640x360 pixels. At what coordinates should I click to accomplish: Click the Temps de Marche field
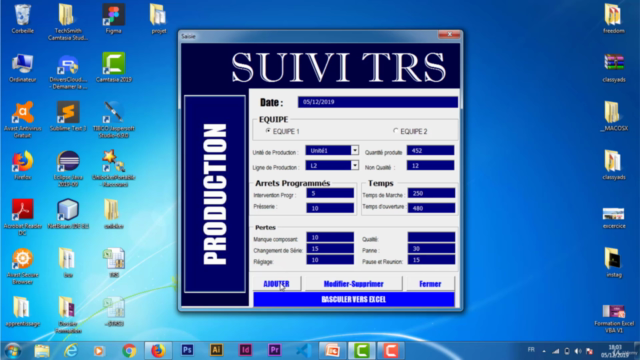(431, 193)
